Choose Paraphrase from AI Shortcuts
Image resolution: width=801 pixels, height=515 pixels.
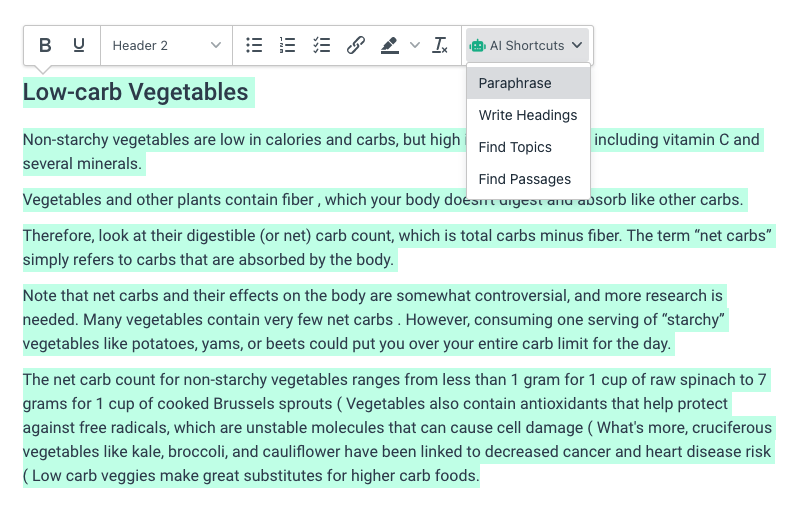pyautogui.click(x=528, y=83)
